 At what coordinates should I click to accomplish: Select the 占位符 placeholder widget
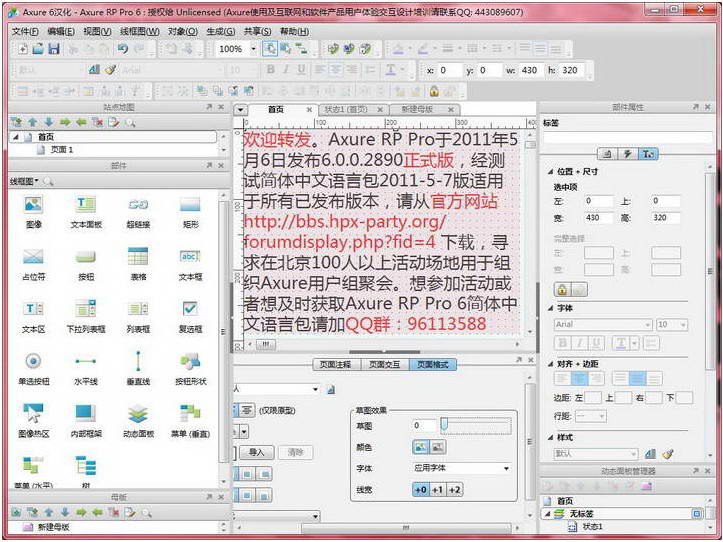point(33,264)
